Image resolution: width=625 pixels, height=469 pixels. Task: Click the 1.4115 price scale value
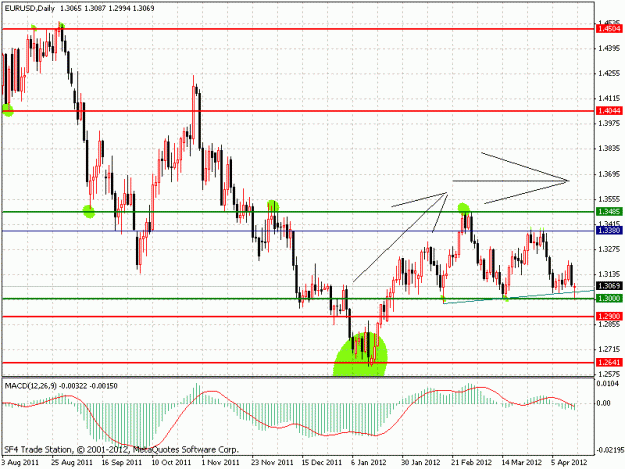click(609, 98)
